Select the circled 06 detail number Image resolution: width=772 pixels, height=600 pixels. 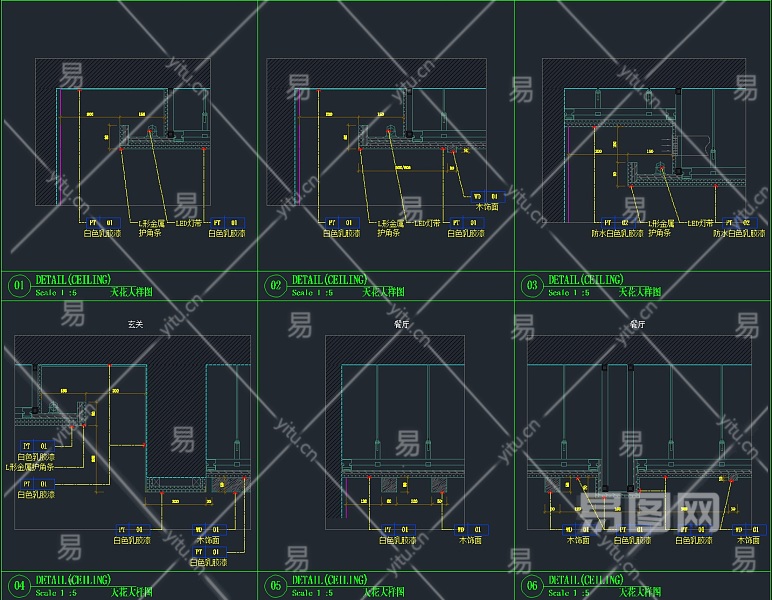click(532, 585)
